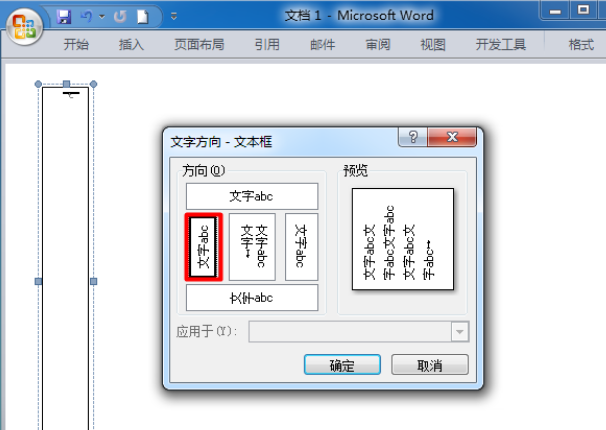
Task: Open the Undo history dropdown arrow
Action: coord(102,16)
